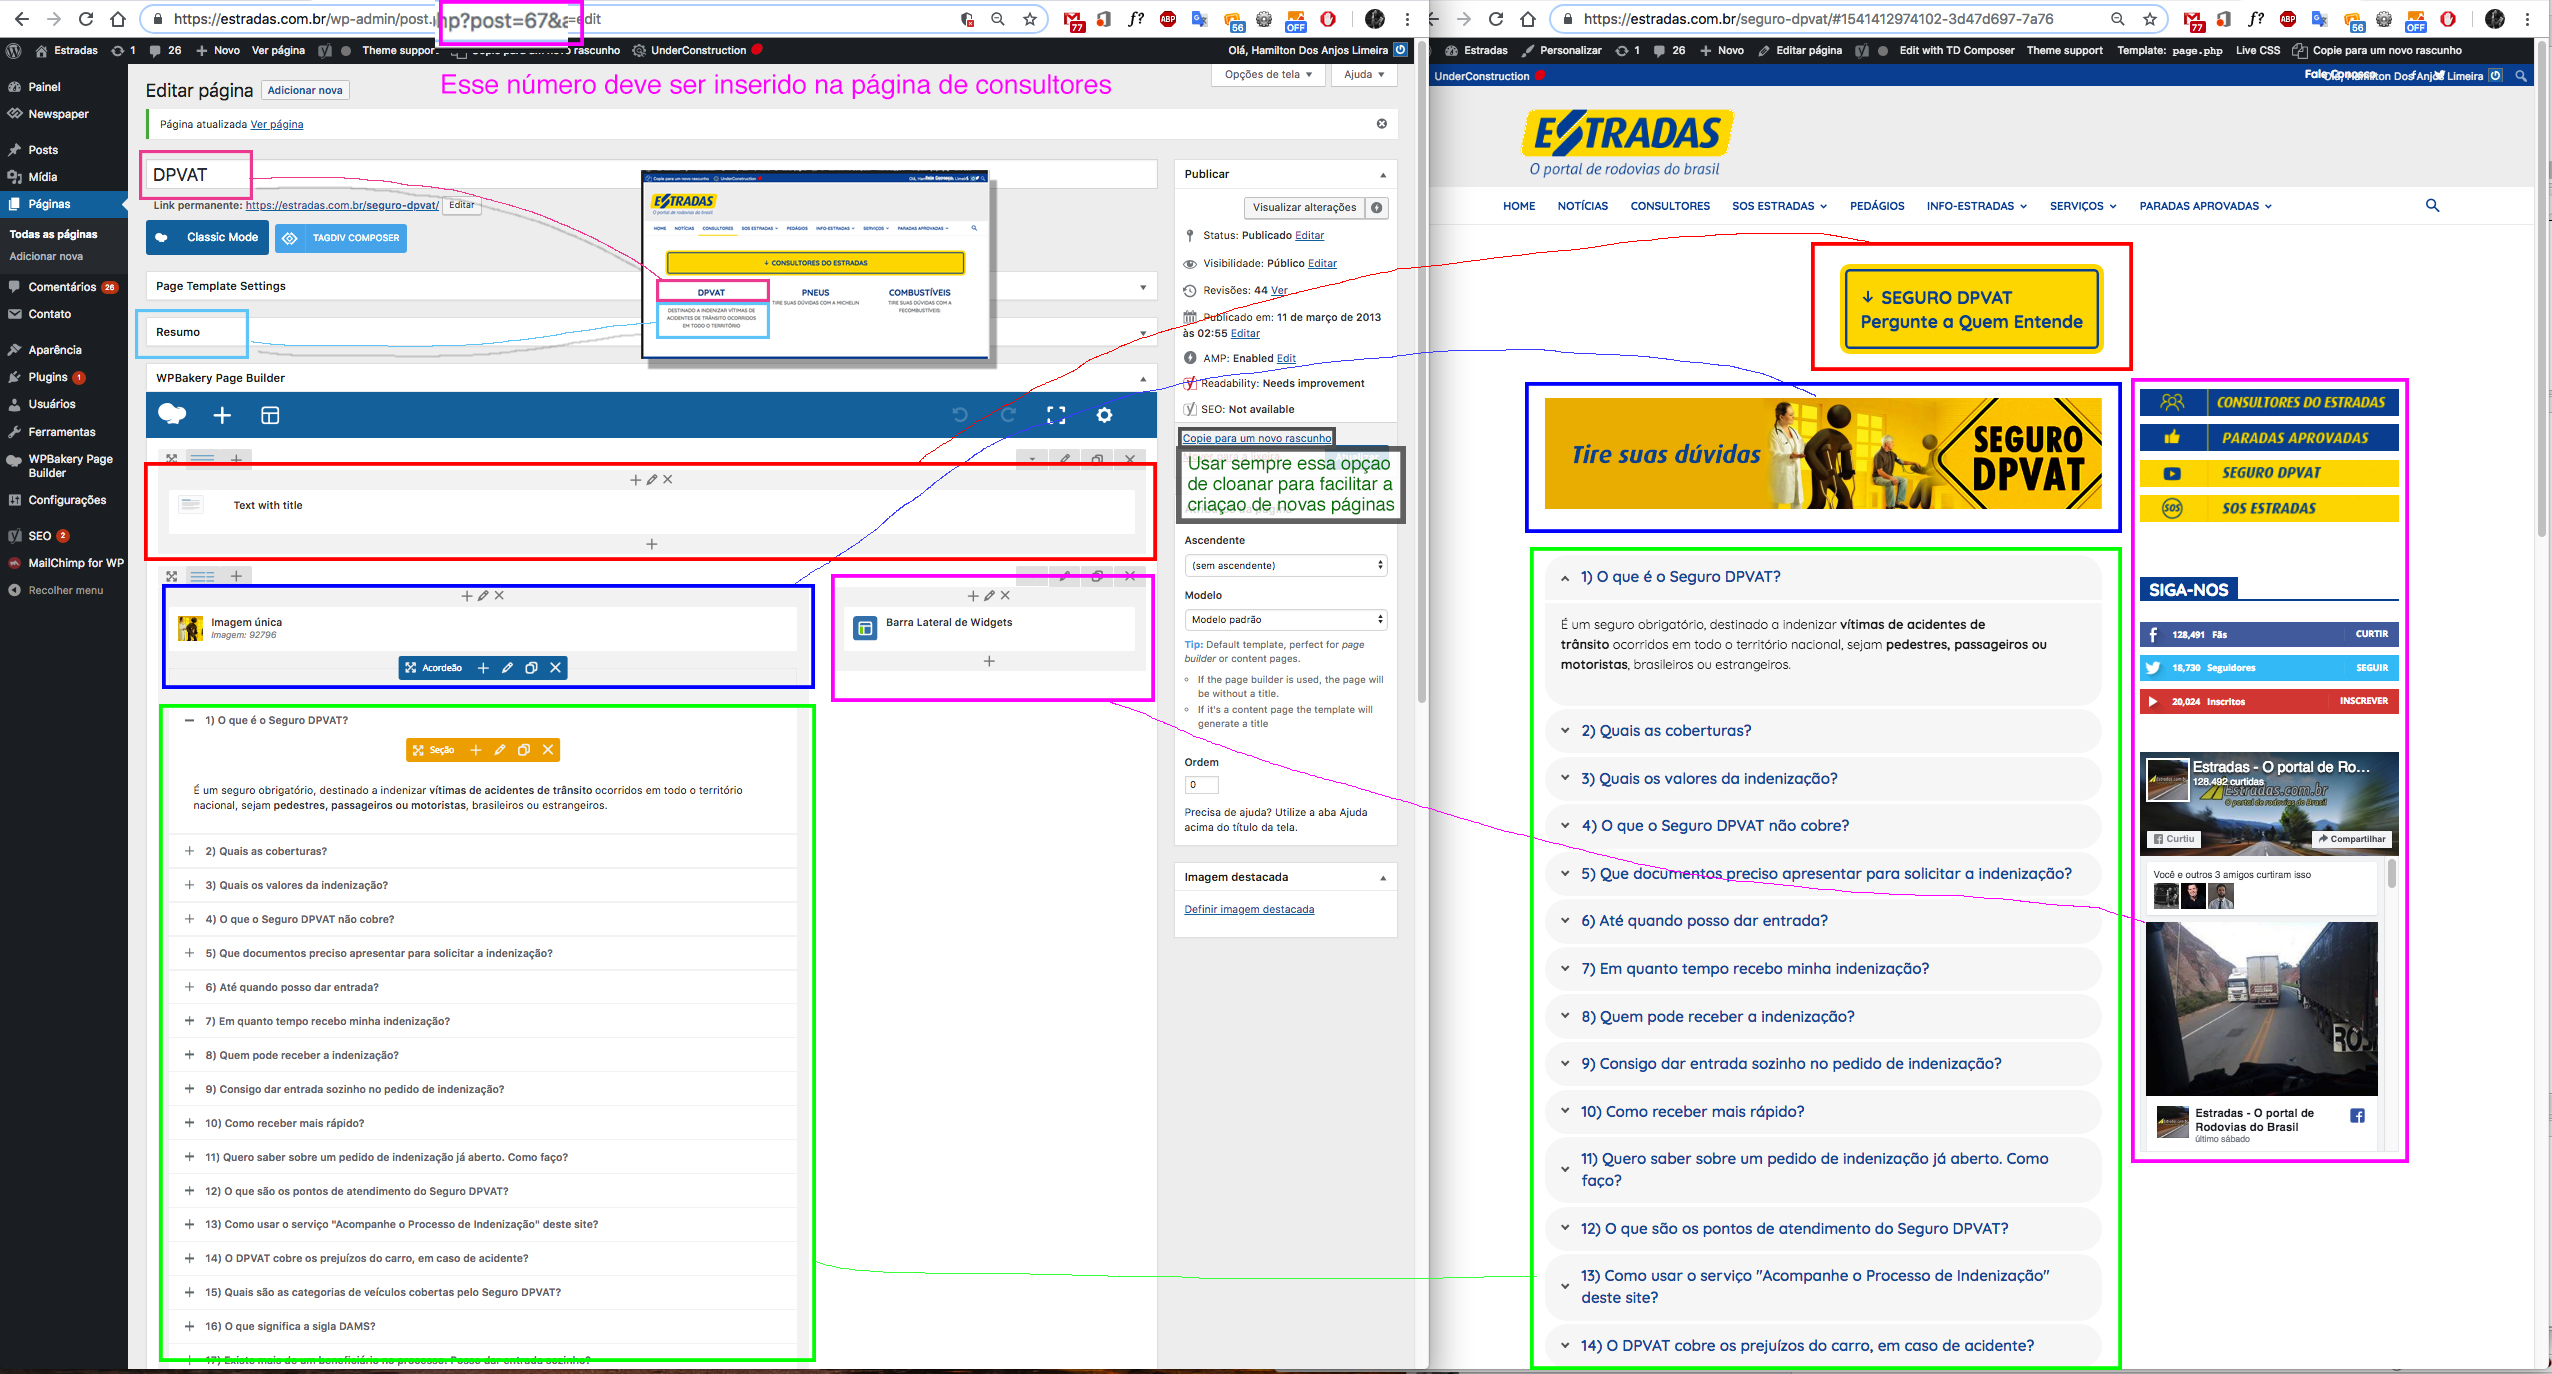This screenshot has height=1374, width=2552.
Task: Open the Ajuda help dropdown
Action: click(x=1364, y=74)
